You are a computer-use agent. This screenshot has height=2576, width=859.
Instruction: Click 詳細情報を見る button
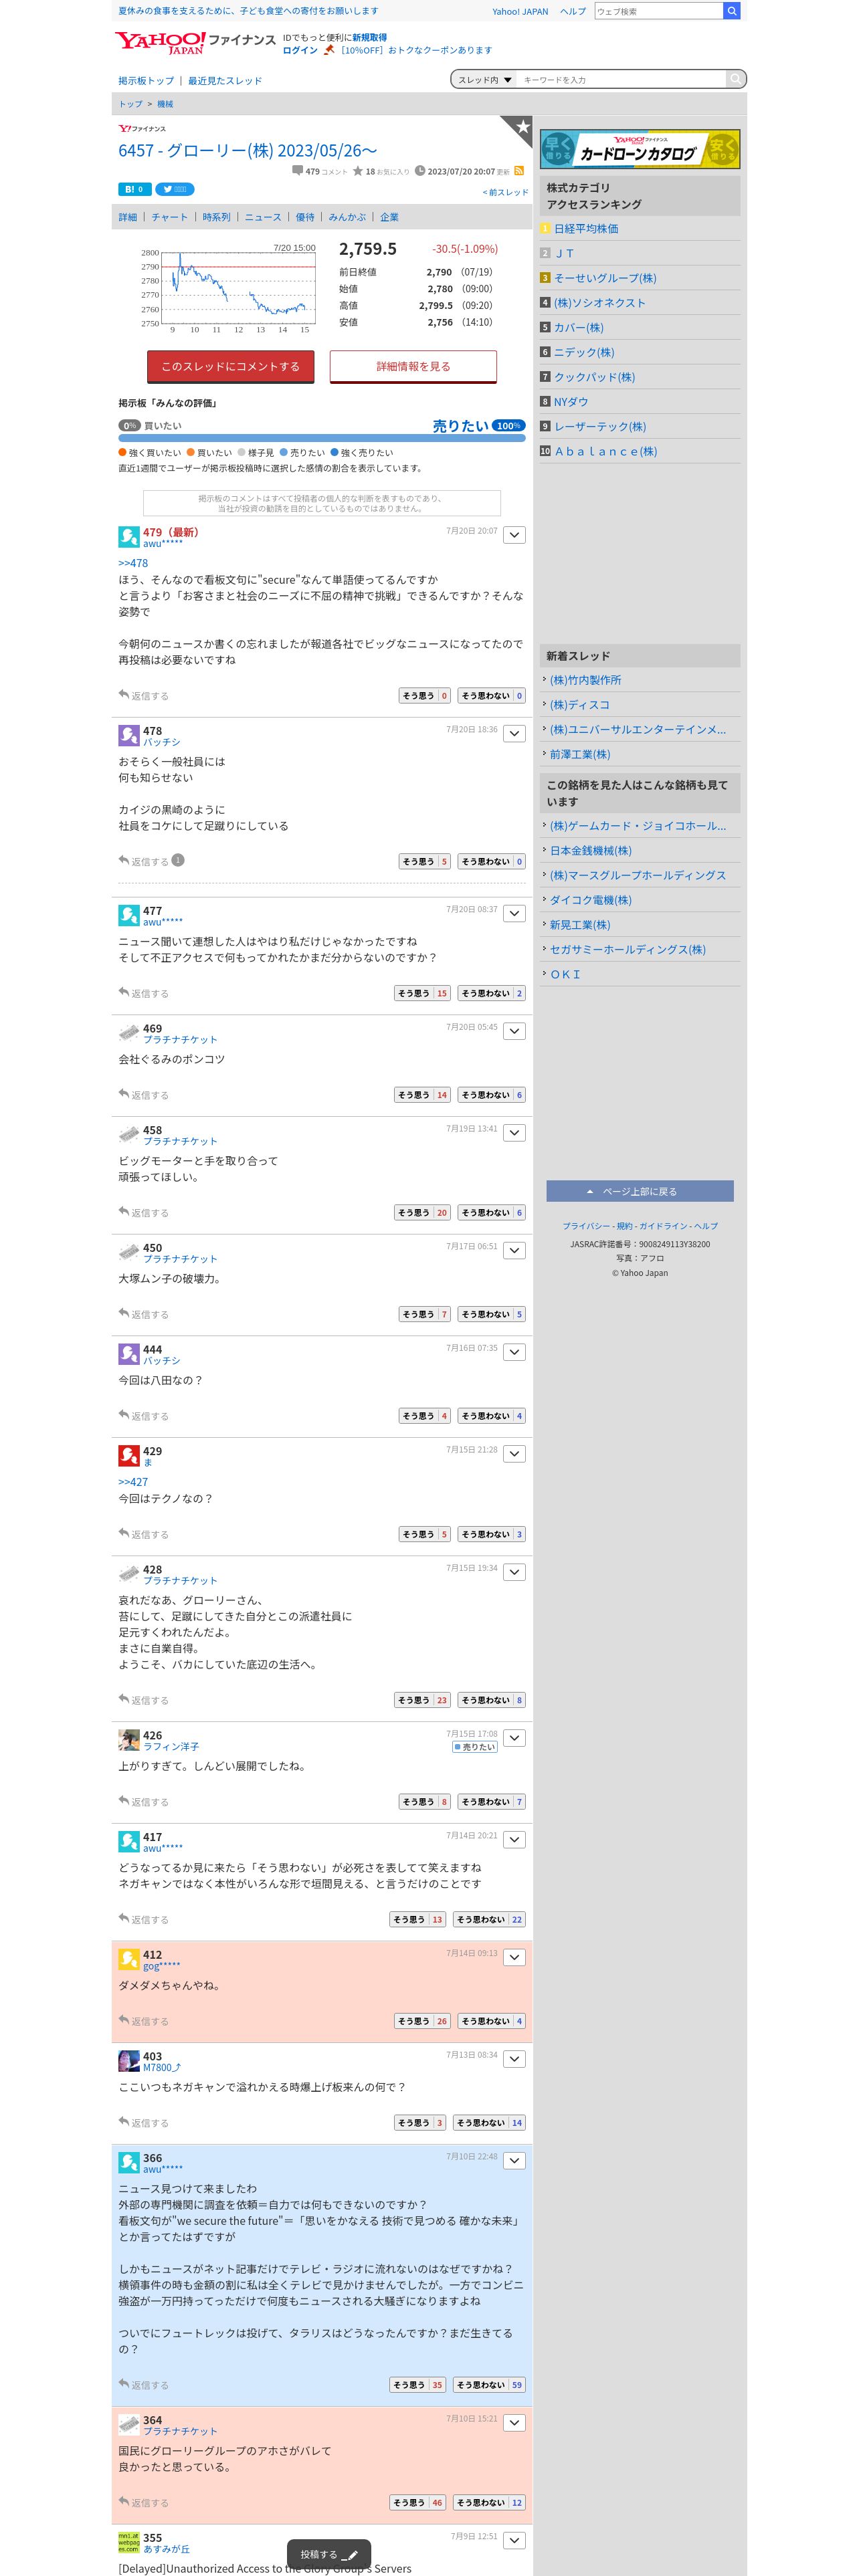point(413,366)
